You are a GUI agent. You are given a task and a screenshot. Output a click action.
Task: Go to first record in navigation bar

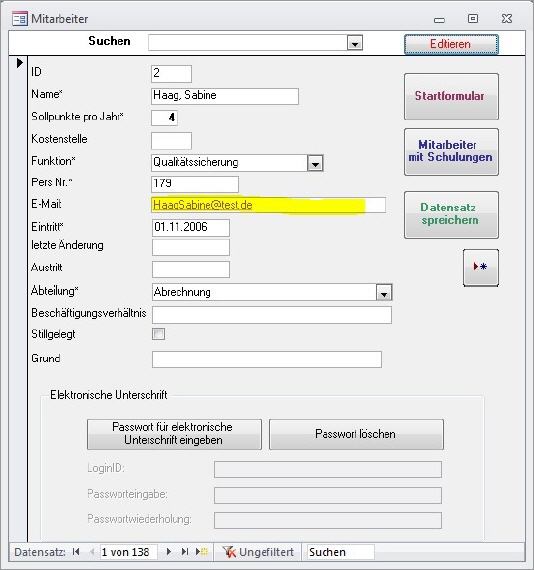point(76,552)
